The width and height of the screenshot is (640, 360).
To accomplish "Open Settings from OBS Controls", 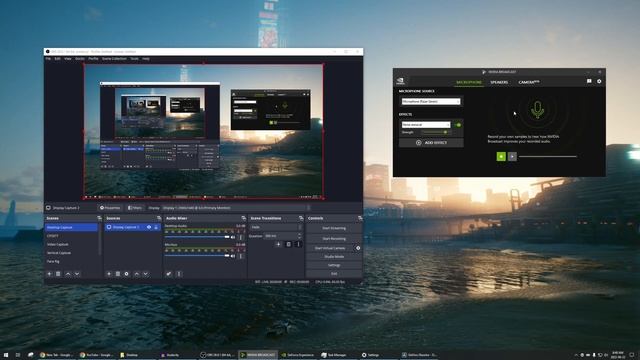I will coord(334,265).
